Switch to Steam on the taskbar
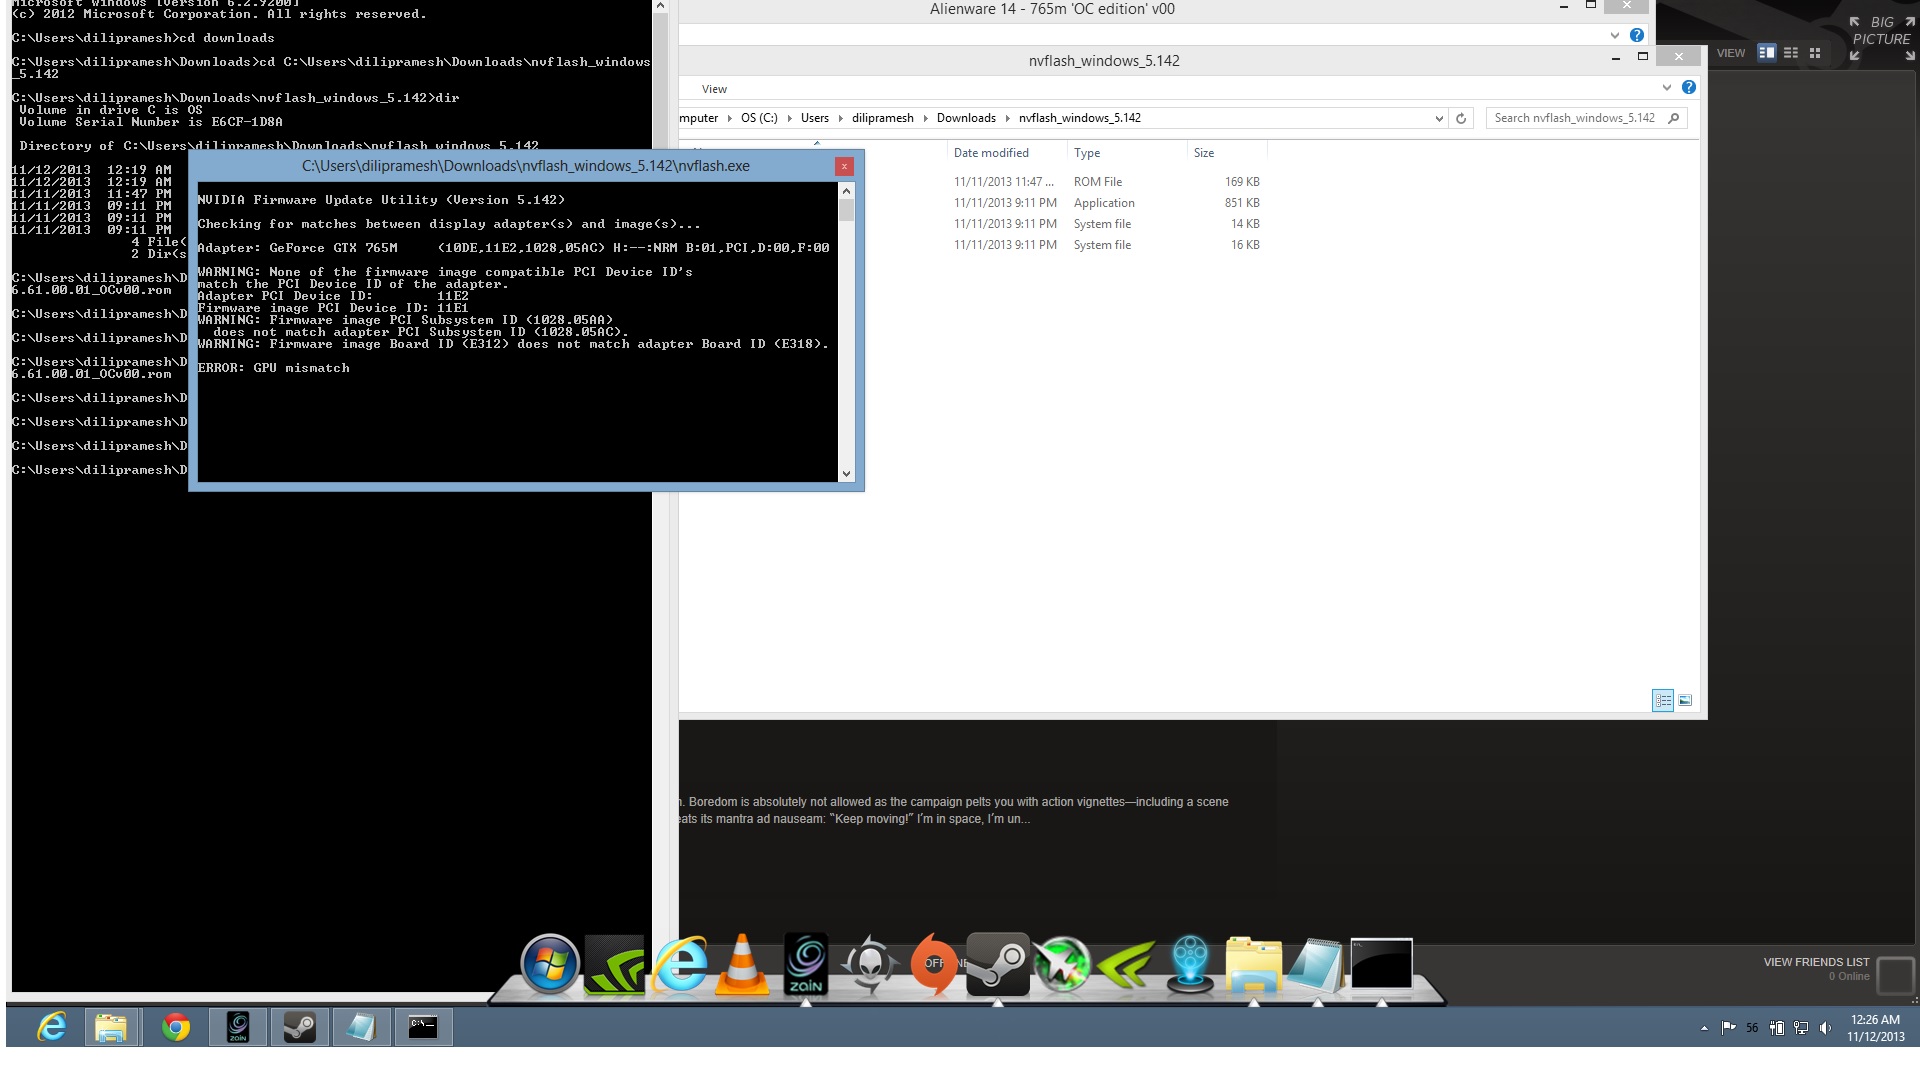Image resolution: width=1920 pixels, height=1080 pixels. pos(299,1027)
